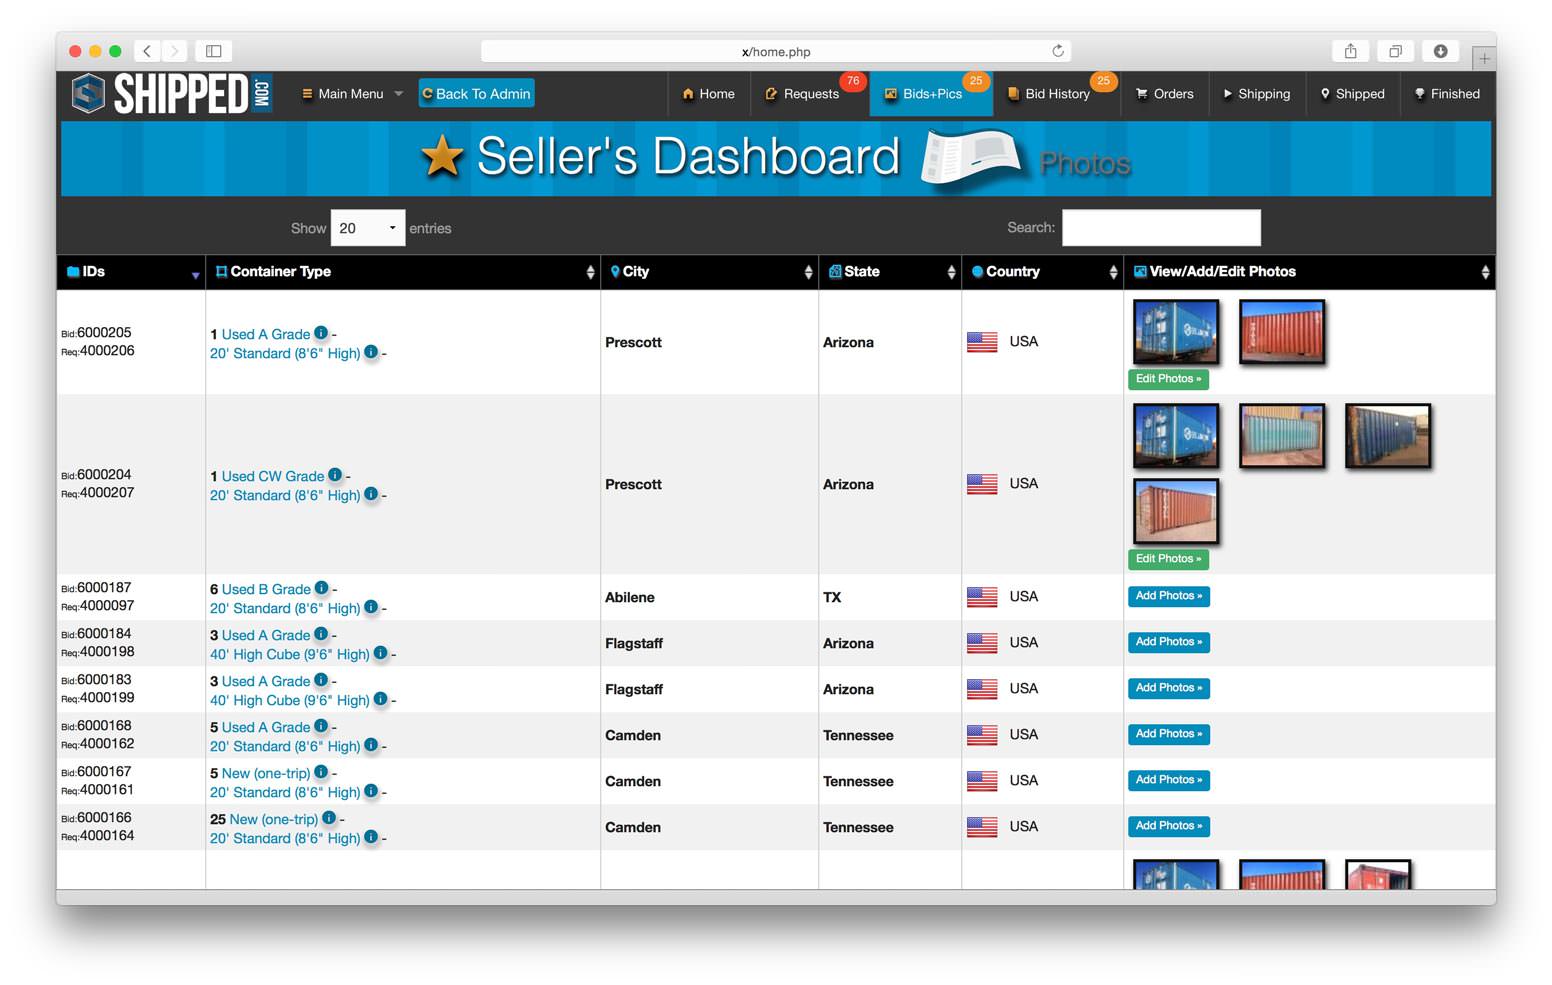Go to the Shipping tab
1552x985 pixels.
coord(1256,94)
